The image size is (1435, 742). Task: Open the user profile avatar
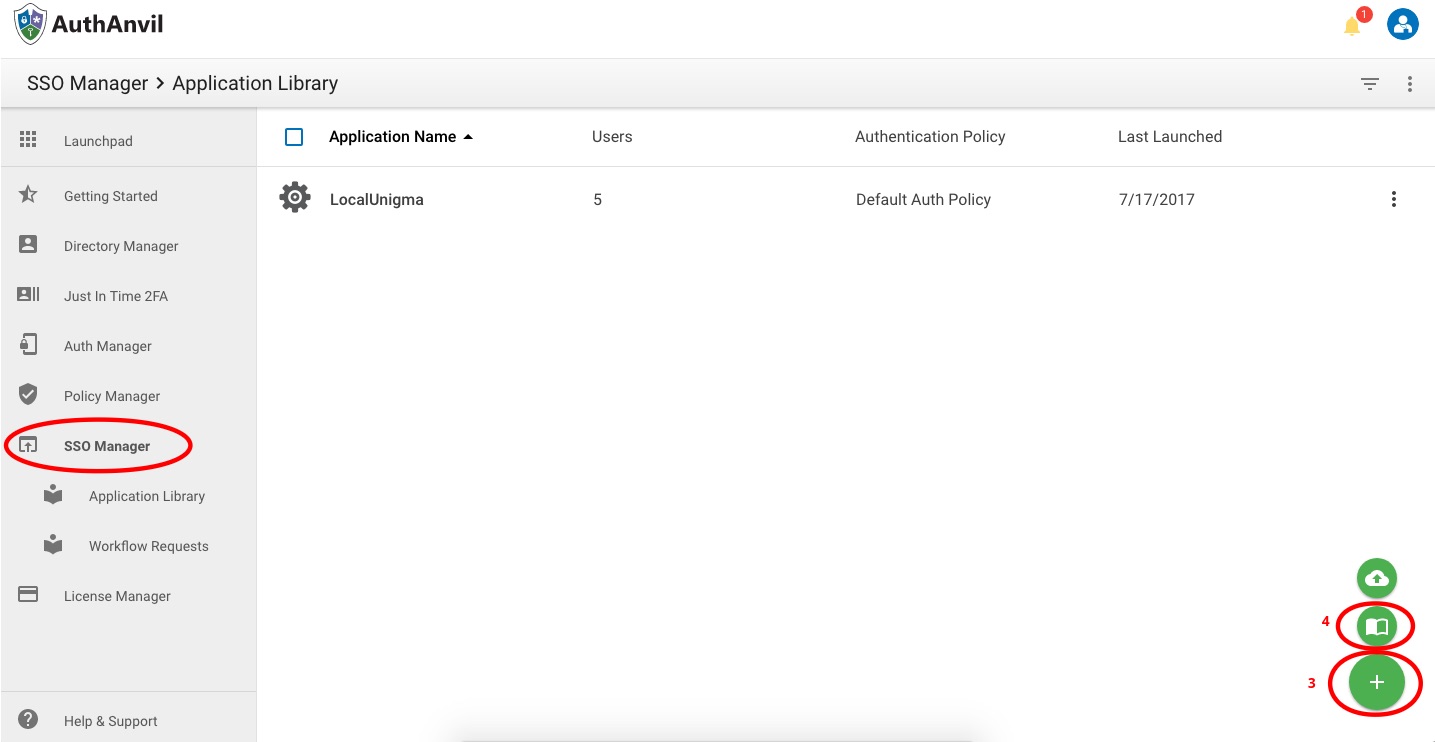pos(1403,24)
